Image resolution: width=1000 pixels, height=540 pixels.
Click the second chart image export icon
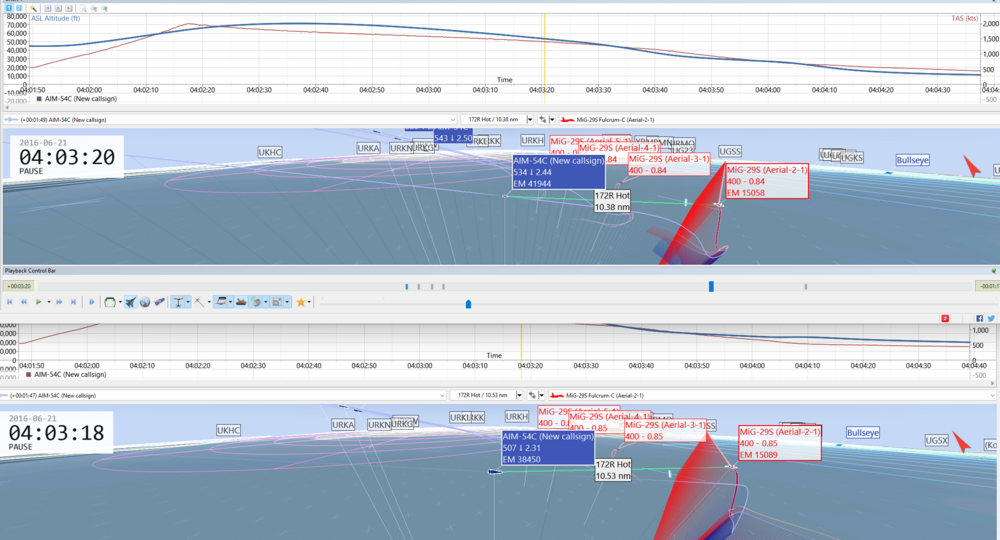pos(58,8)
